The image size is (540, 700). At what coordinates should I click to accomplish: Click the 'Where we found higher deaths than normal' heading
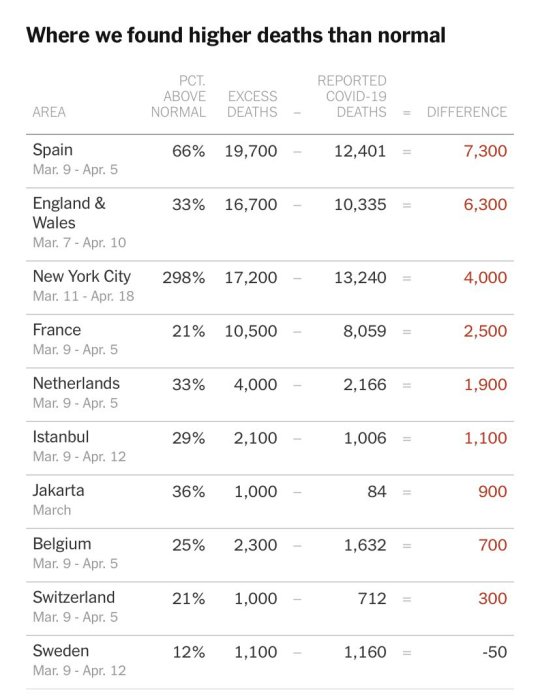236,35
